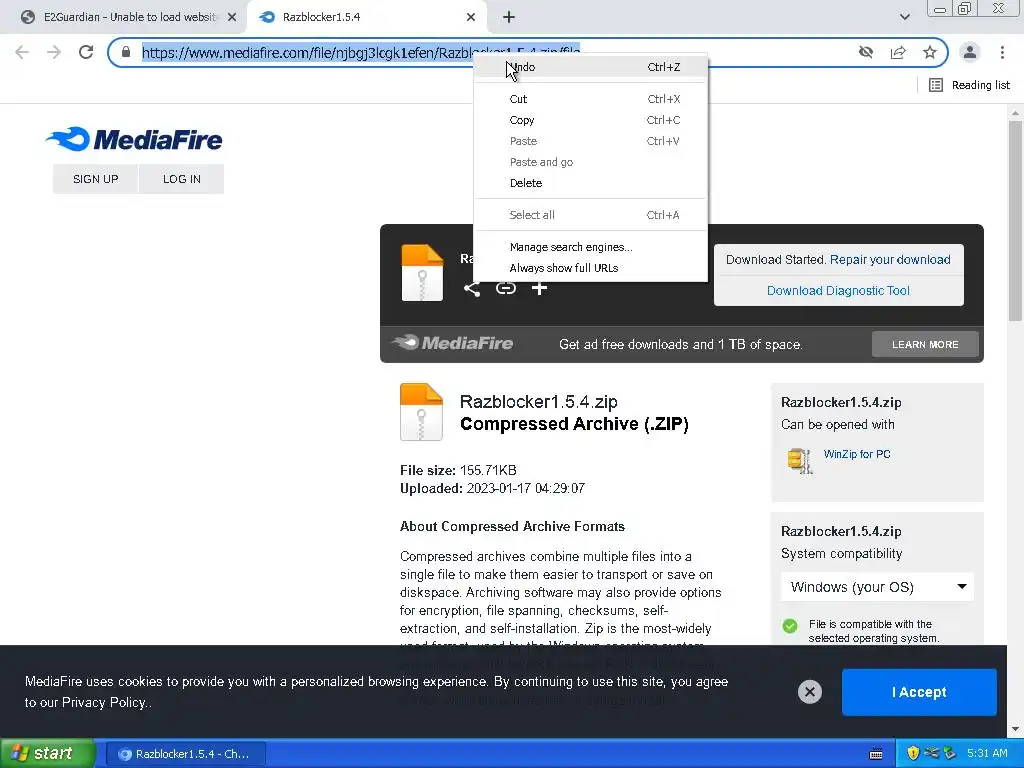Click the copy link icon in the download box
Image resolution: width=1024 pixels, height=768 pixels.
point(505,288)
